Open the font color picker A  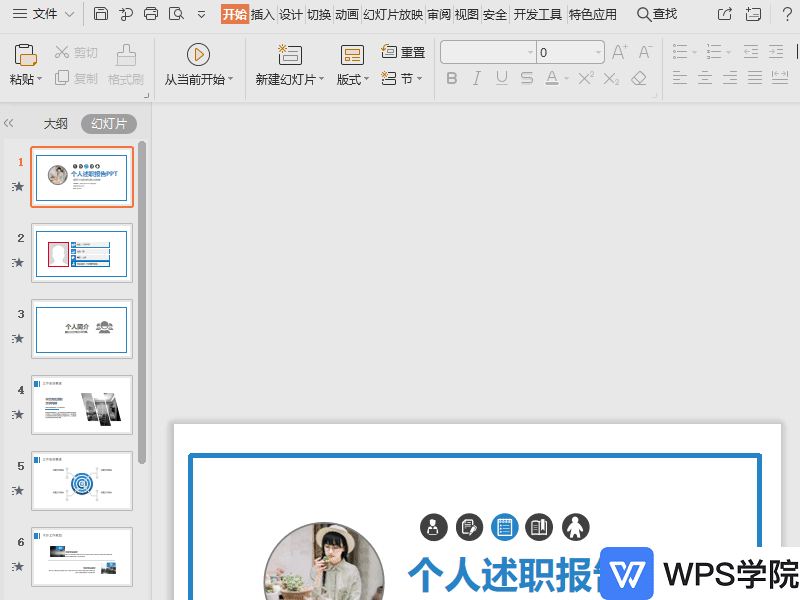pos(553,78)
